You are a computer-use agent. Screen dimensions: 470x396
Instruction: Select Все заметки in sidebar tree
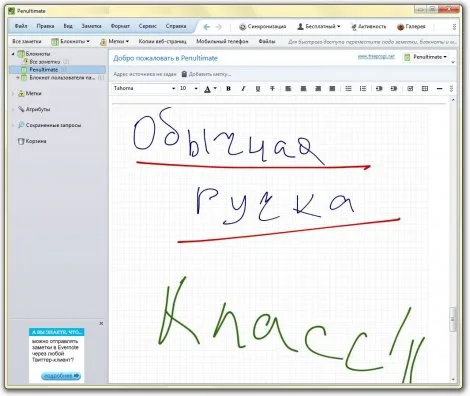(x=45, y=62)
